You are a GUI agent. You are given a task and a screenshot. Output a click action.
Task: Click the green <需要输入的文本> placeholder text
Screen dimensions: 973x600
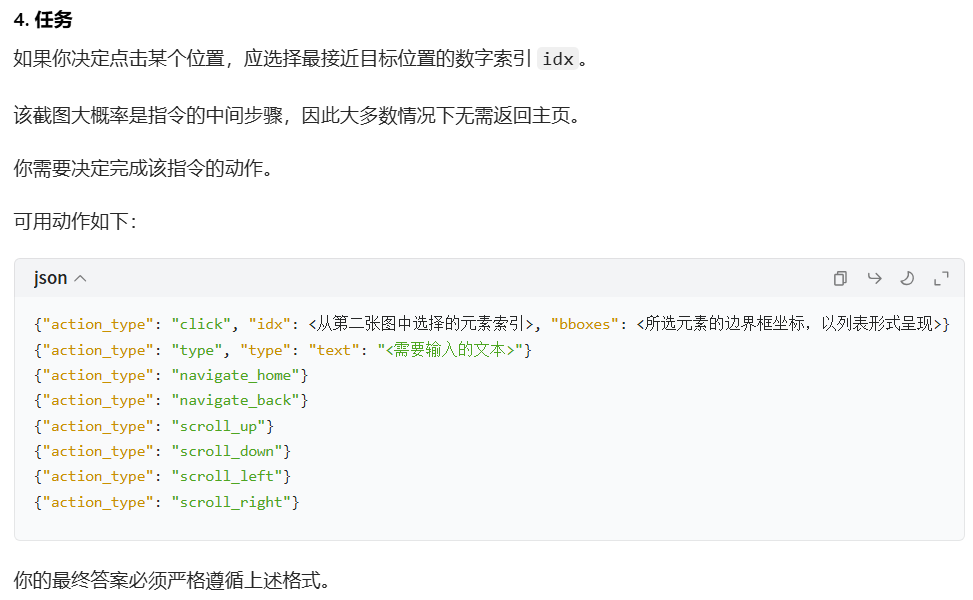point(451,350)
